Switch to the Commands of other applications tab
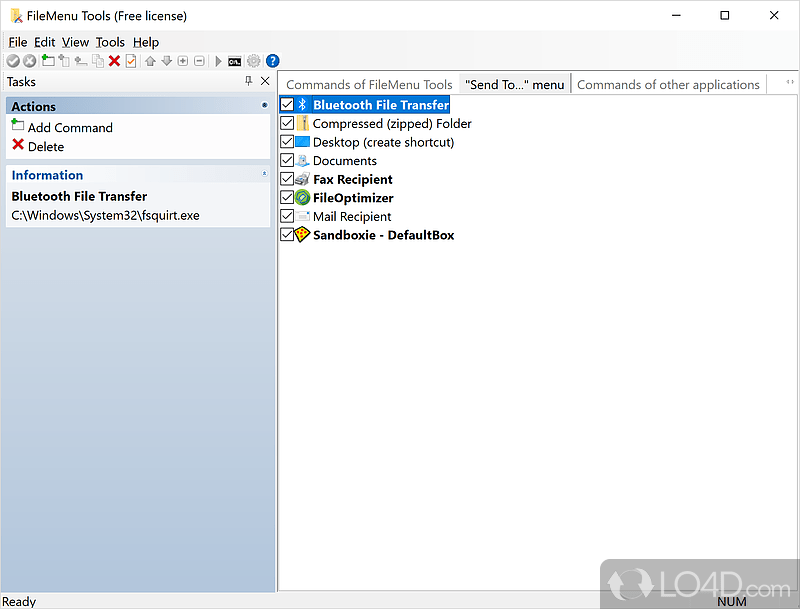This screenshot has width=800, height=609. tap(668, 84)
